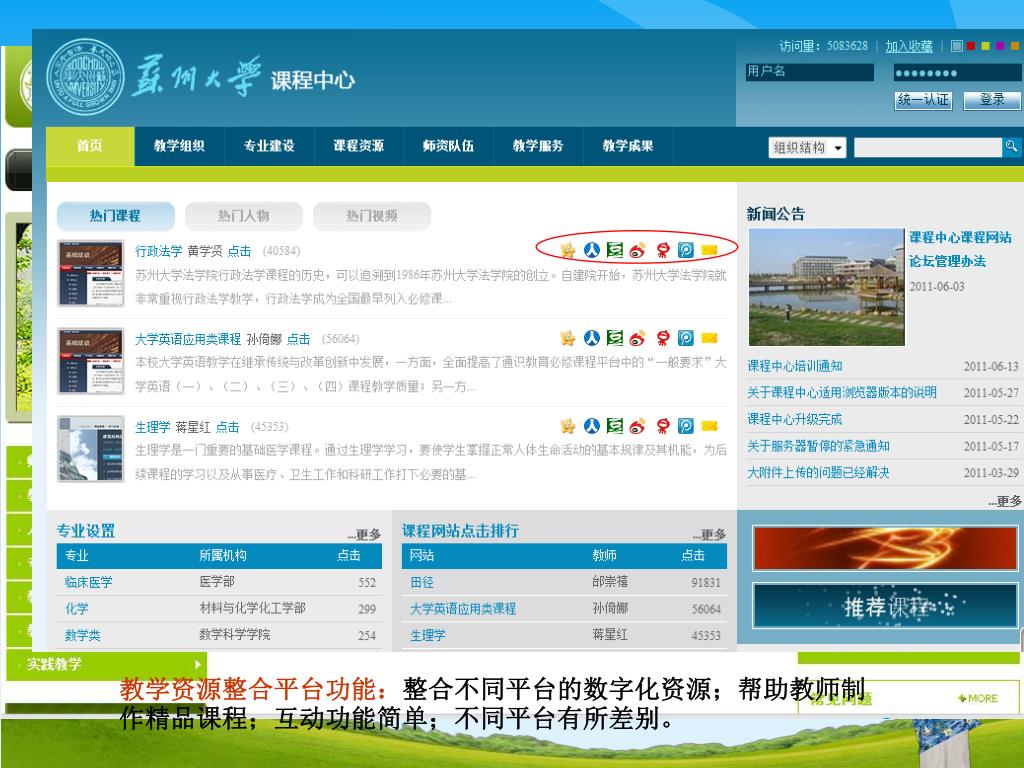Screen dimensions: 1024x768
Task: Share 大学英语应用类课程 via green Douban icon
Action: 615,338
